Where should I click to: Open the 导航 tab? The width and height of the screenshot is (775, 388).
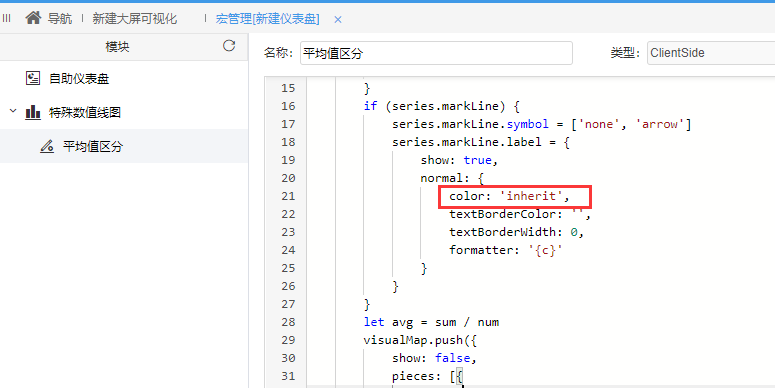tap(59, 19)
